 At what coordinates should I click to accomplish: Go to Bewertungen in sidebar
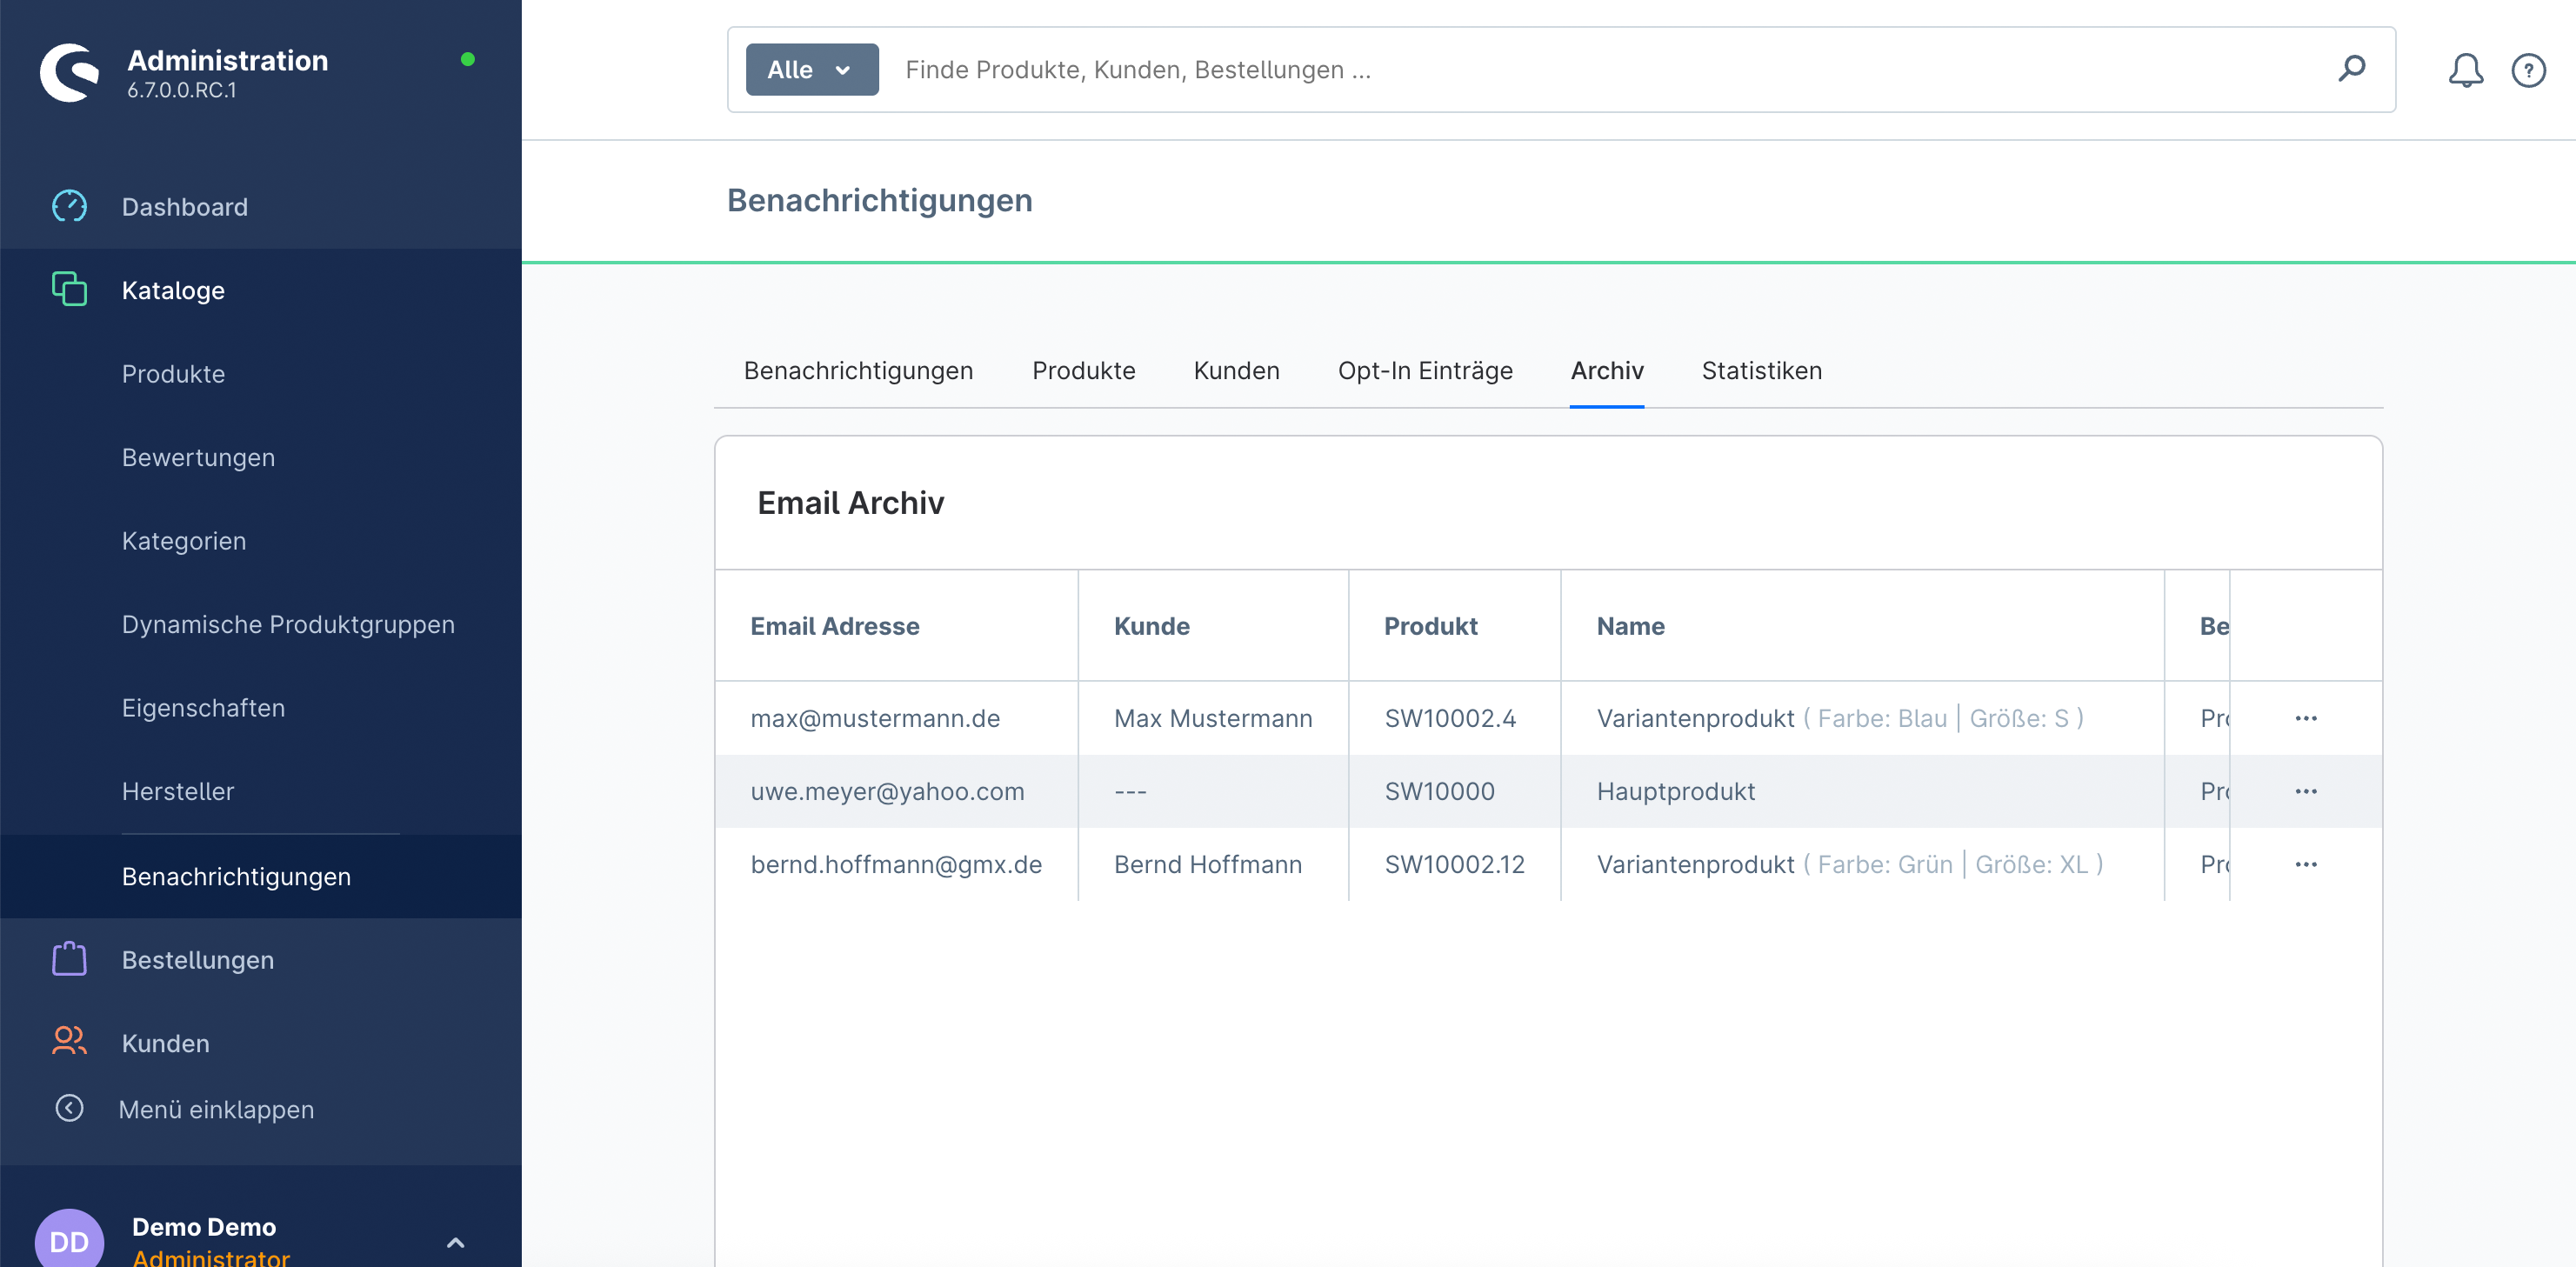[198, 457]
